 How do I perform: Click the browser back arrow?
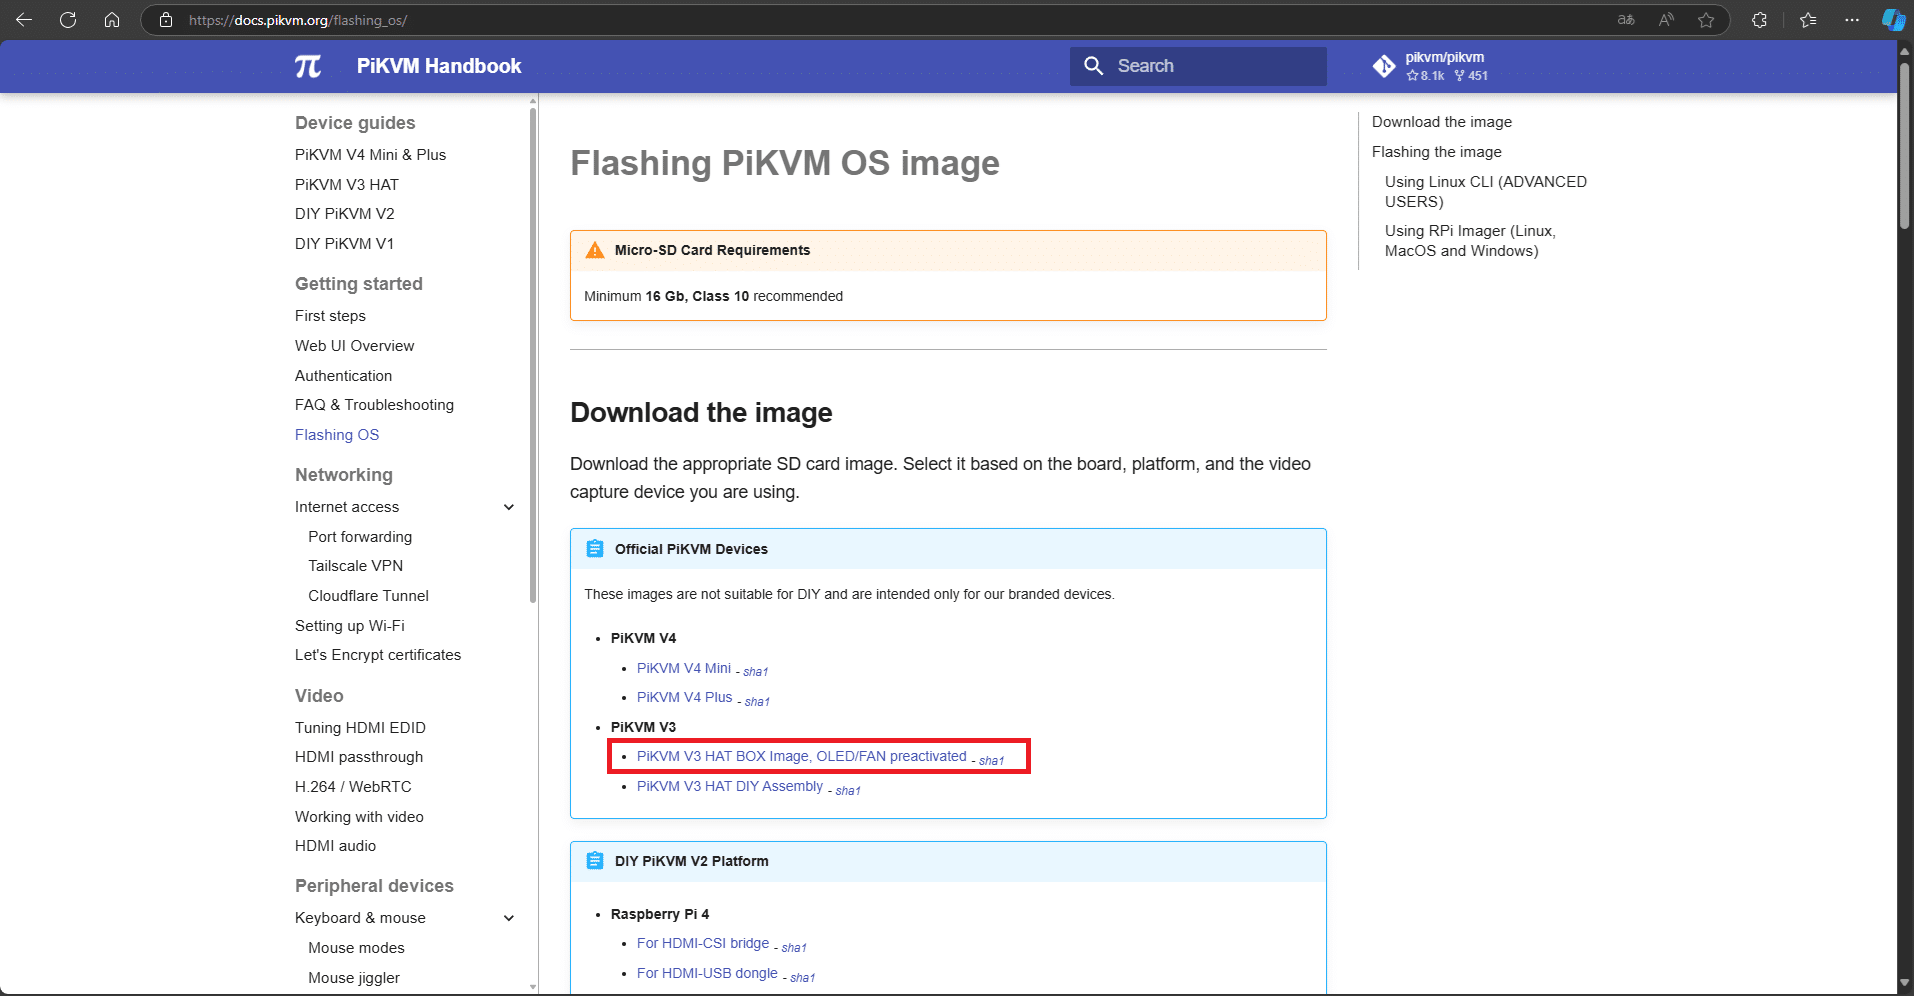(24, 20)
